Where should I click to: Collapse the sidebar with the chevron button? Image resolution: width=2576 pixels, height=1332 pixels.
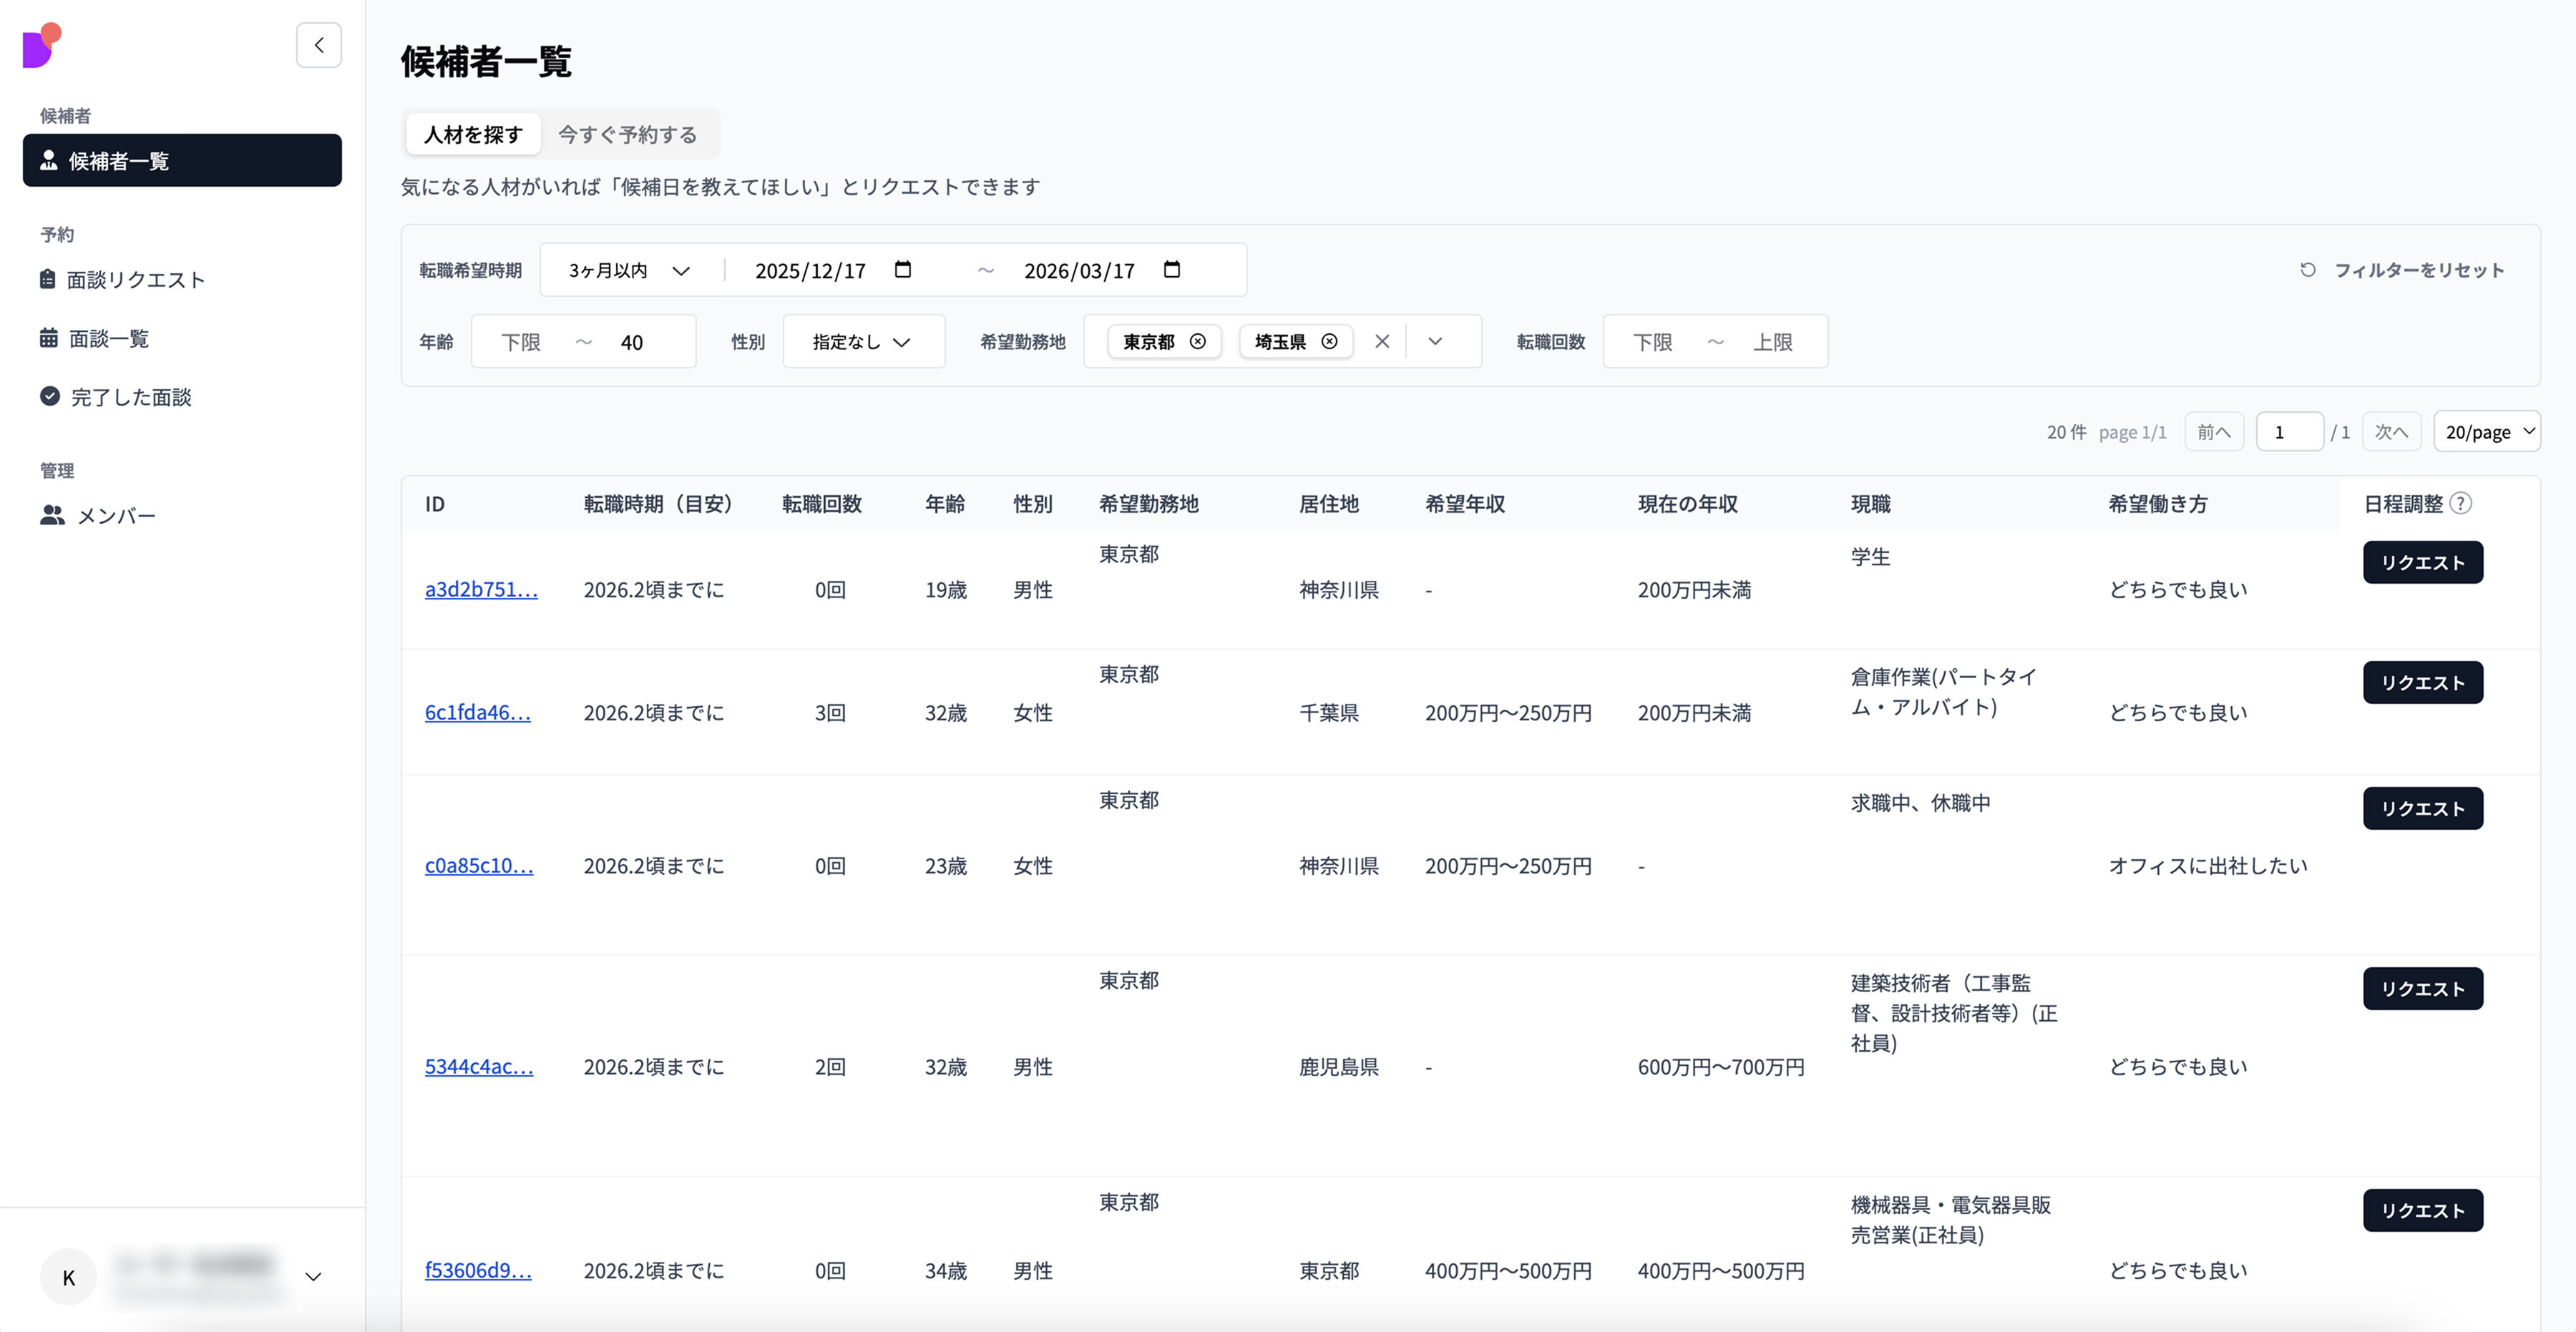pyautogui.click(x=319, y=45)
